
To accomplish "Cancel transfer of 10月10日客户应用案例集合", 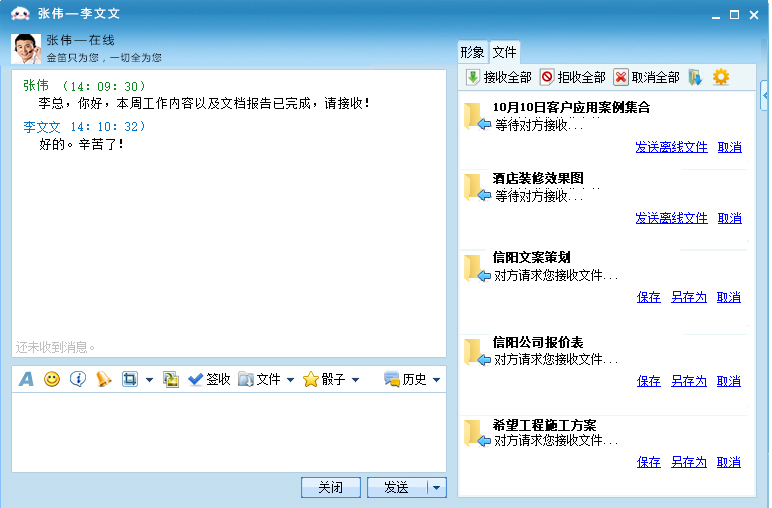I will pyautogui.click(x=730, y=147).
